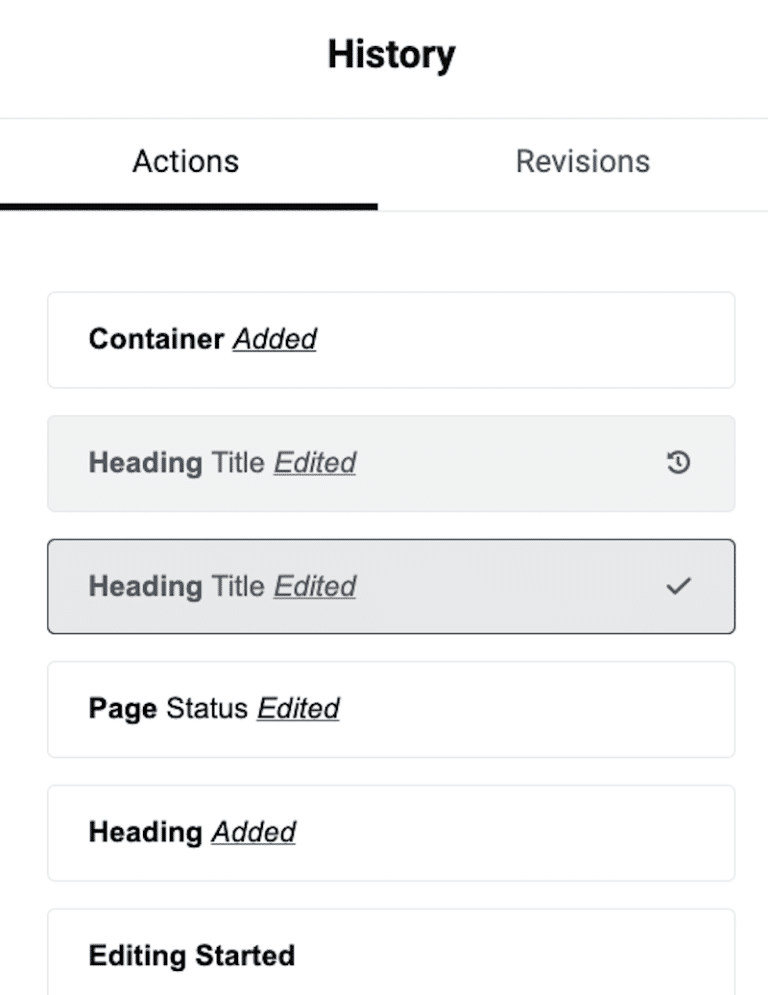Click the Edited link on Page Status Edited
This screenshot has width=768, height=995.
coord(299,709)
